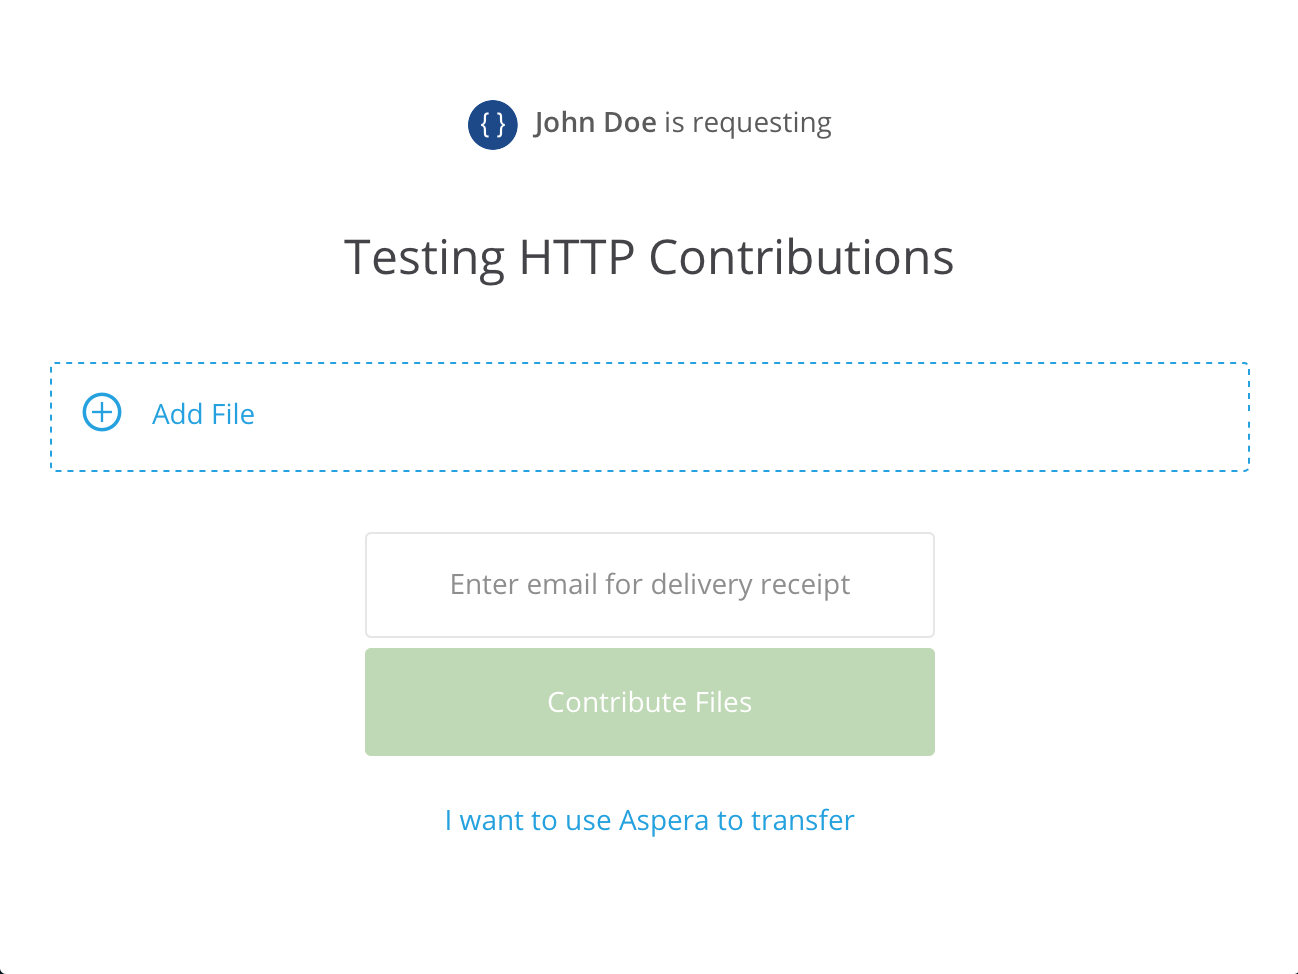The width and height of the screenshot is (1298, 974).
Task: Click the 'Testing HTTP Contributions' heading
Action: click(649, 258)
